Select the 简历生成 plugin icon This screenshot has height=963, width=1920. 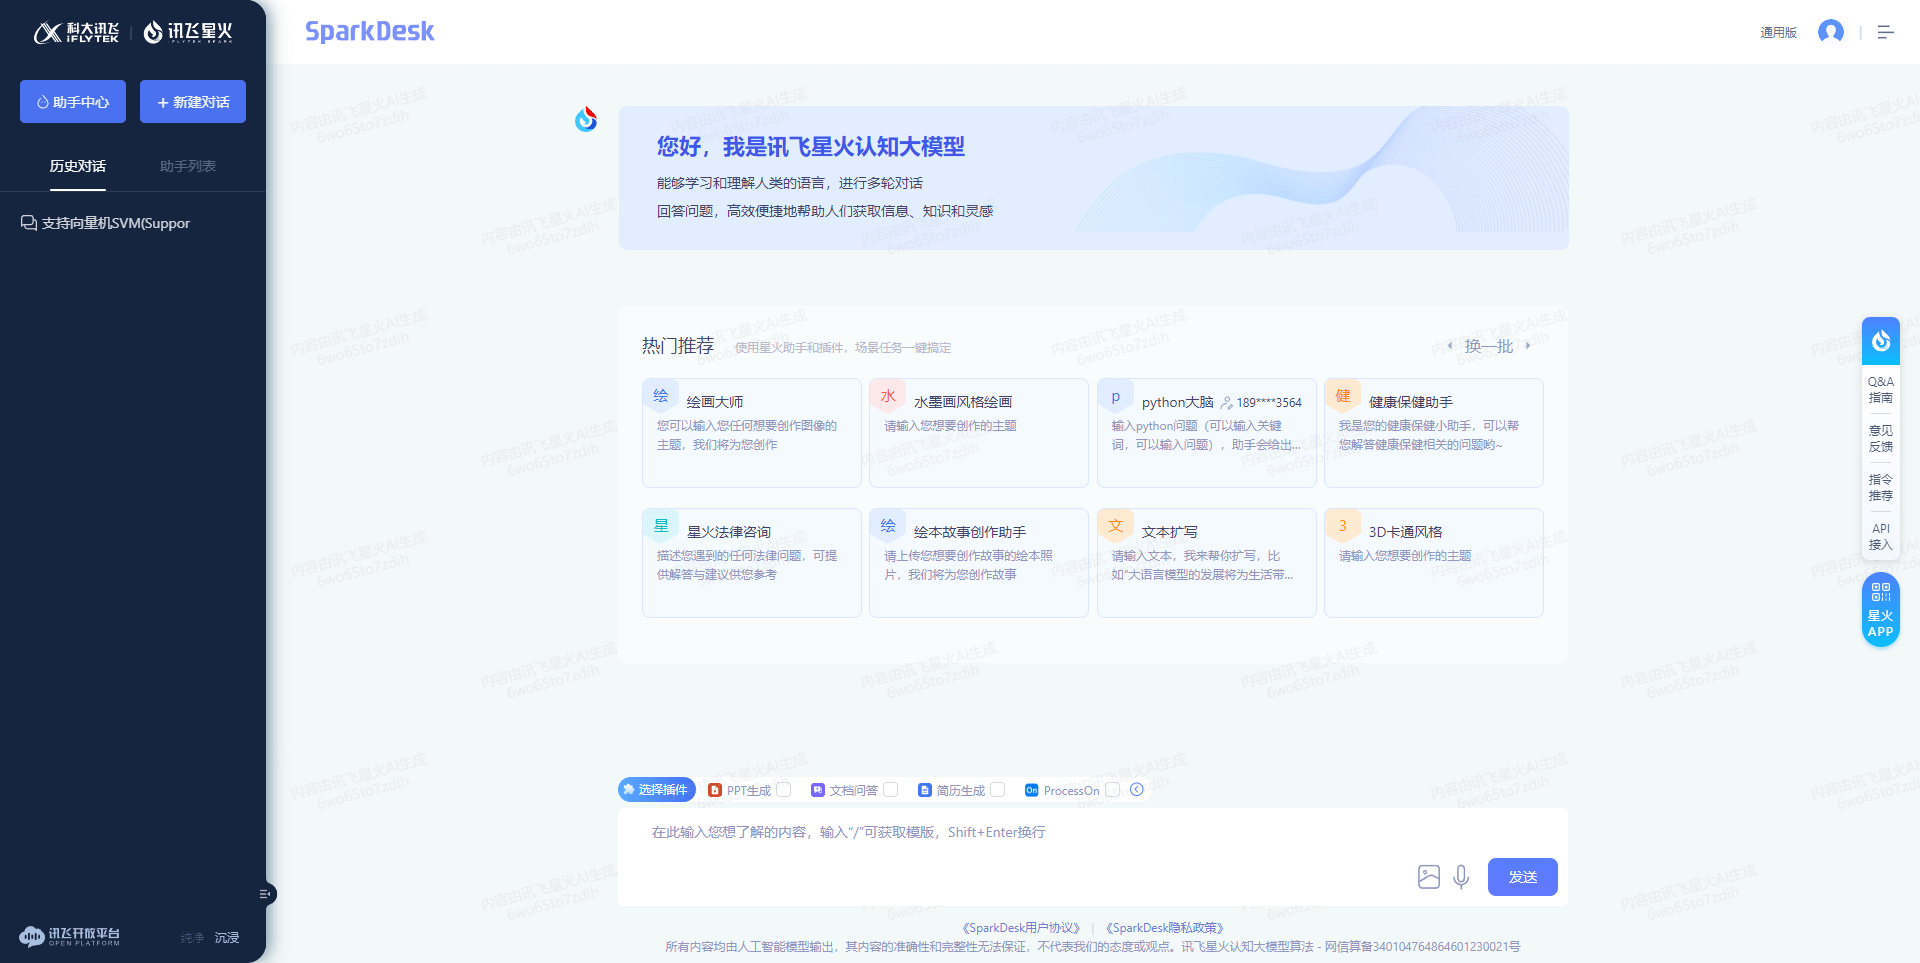click(x=924, y=790)
